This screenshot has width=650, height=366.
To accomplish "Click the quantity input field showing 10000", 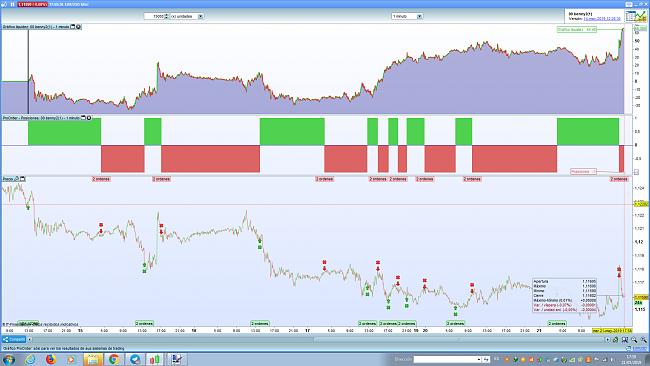I will 154,16.
